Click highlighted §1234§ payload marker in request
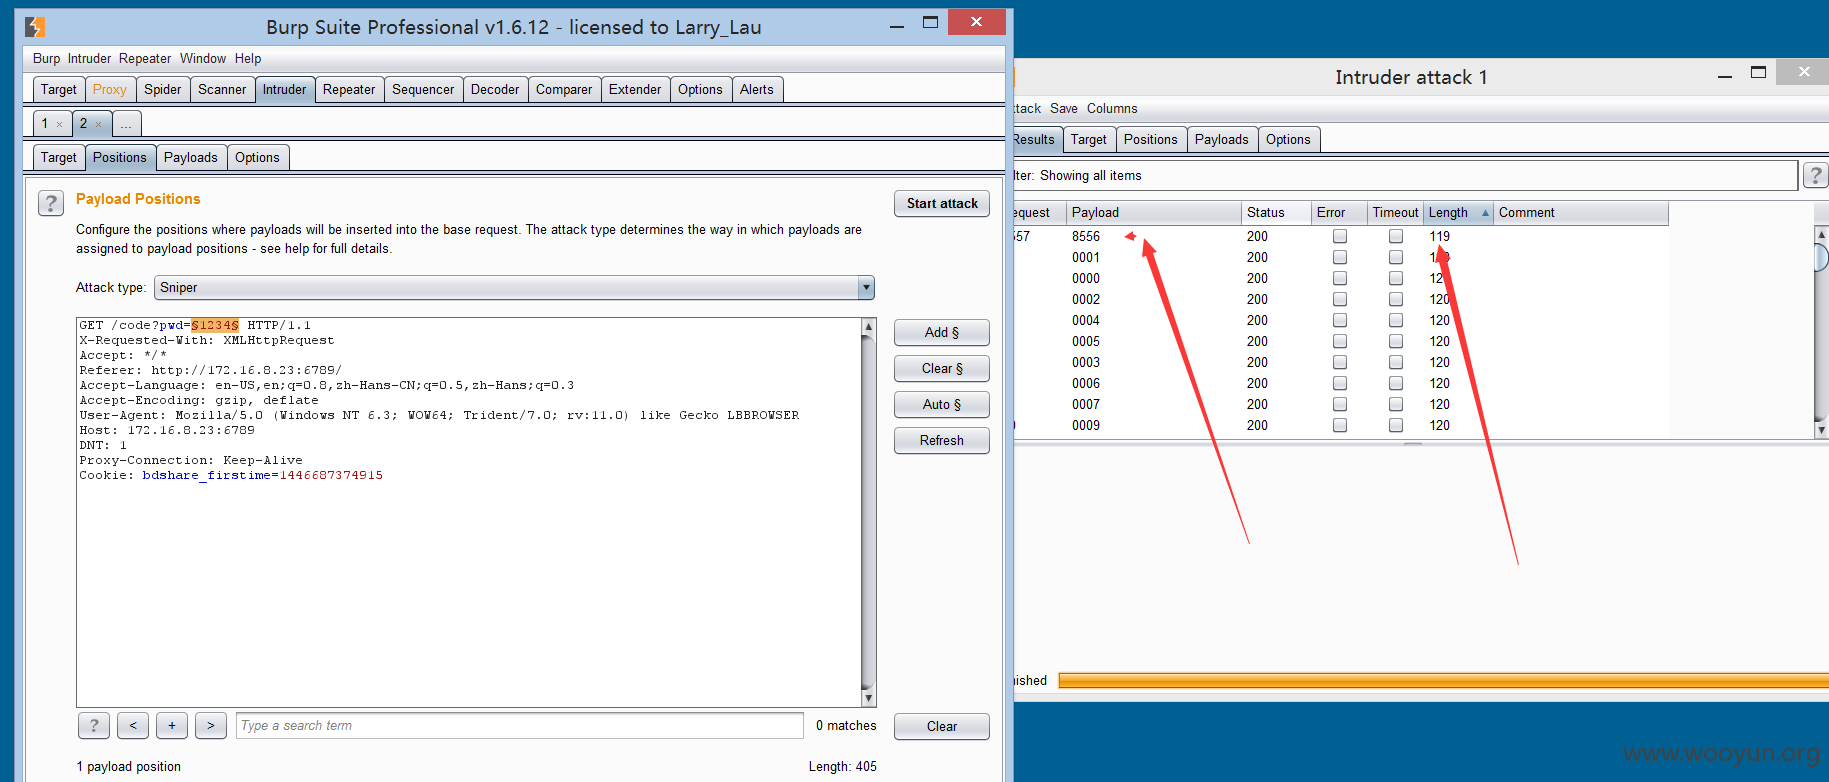The height and width of the screenshot is (782, 1829). [215, 326]
